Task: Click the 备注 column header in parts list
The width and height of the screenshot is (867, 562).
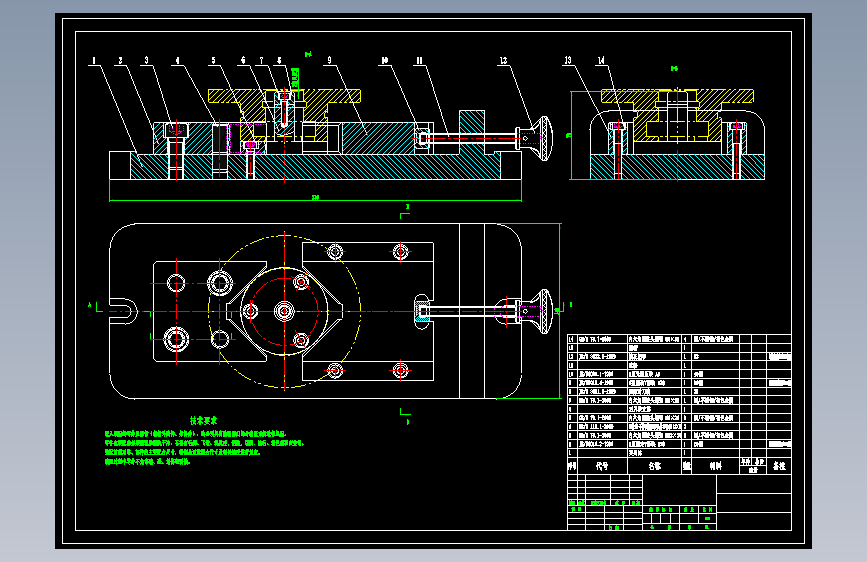Action: (779, 466)
